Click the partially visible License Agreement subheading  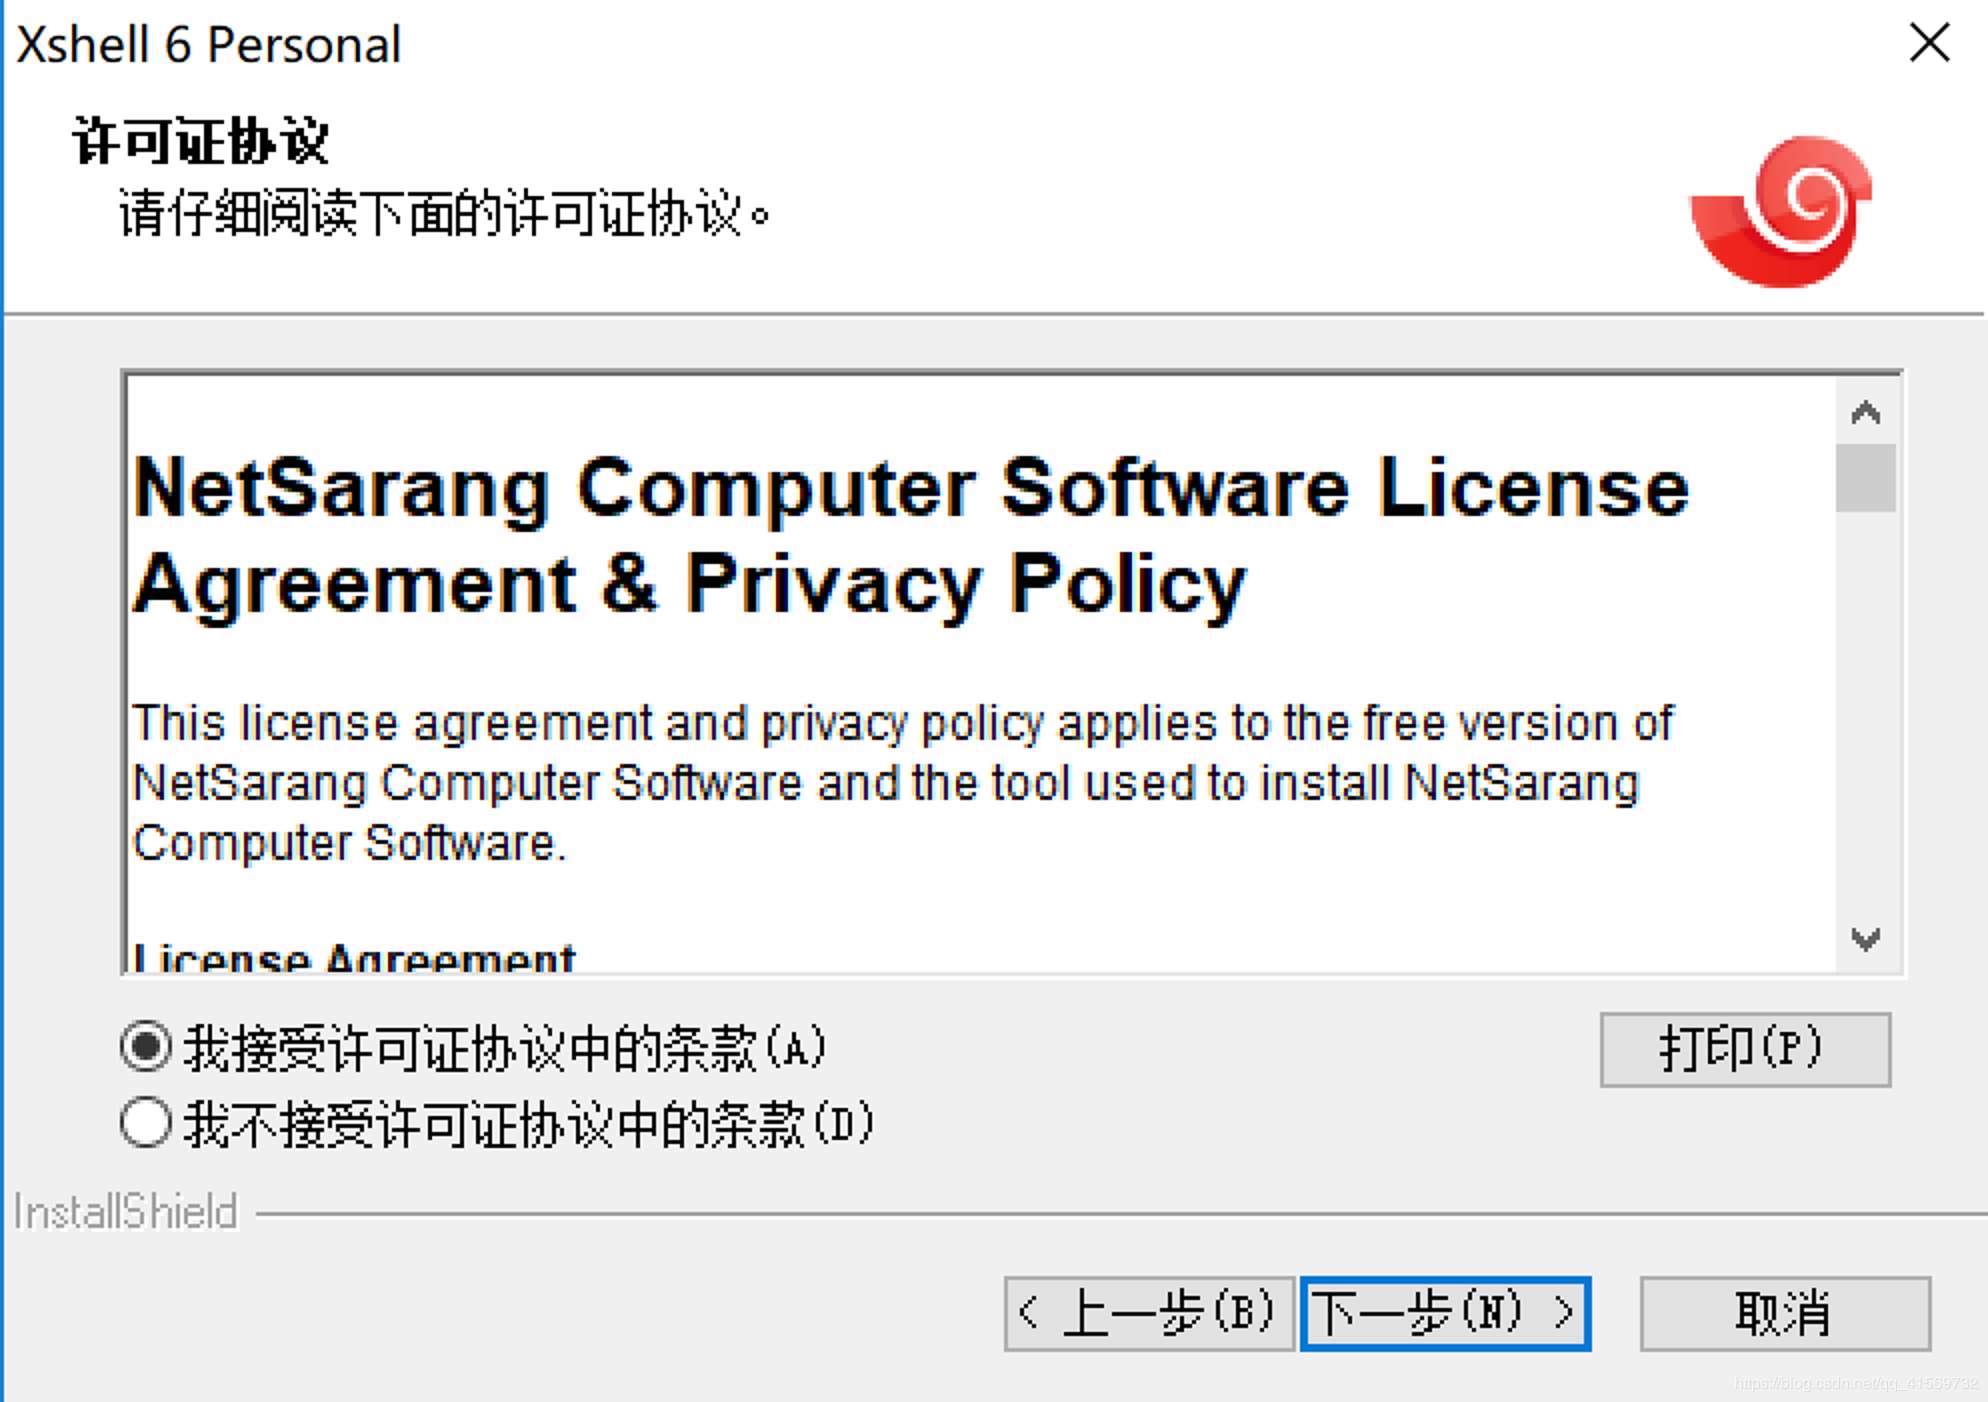click(x=354, y=958)
